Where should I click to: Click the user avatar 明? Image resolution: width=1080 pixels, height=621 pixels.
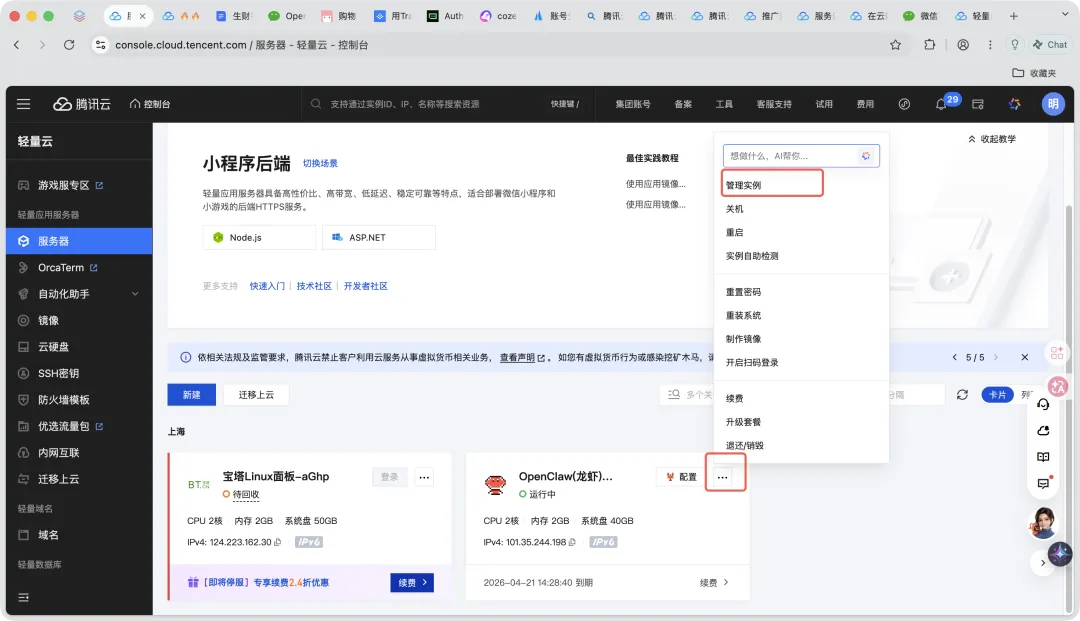pos(1052,104)
